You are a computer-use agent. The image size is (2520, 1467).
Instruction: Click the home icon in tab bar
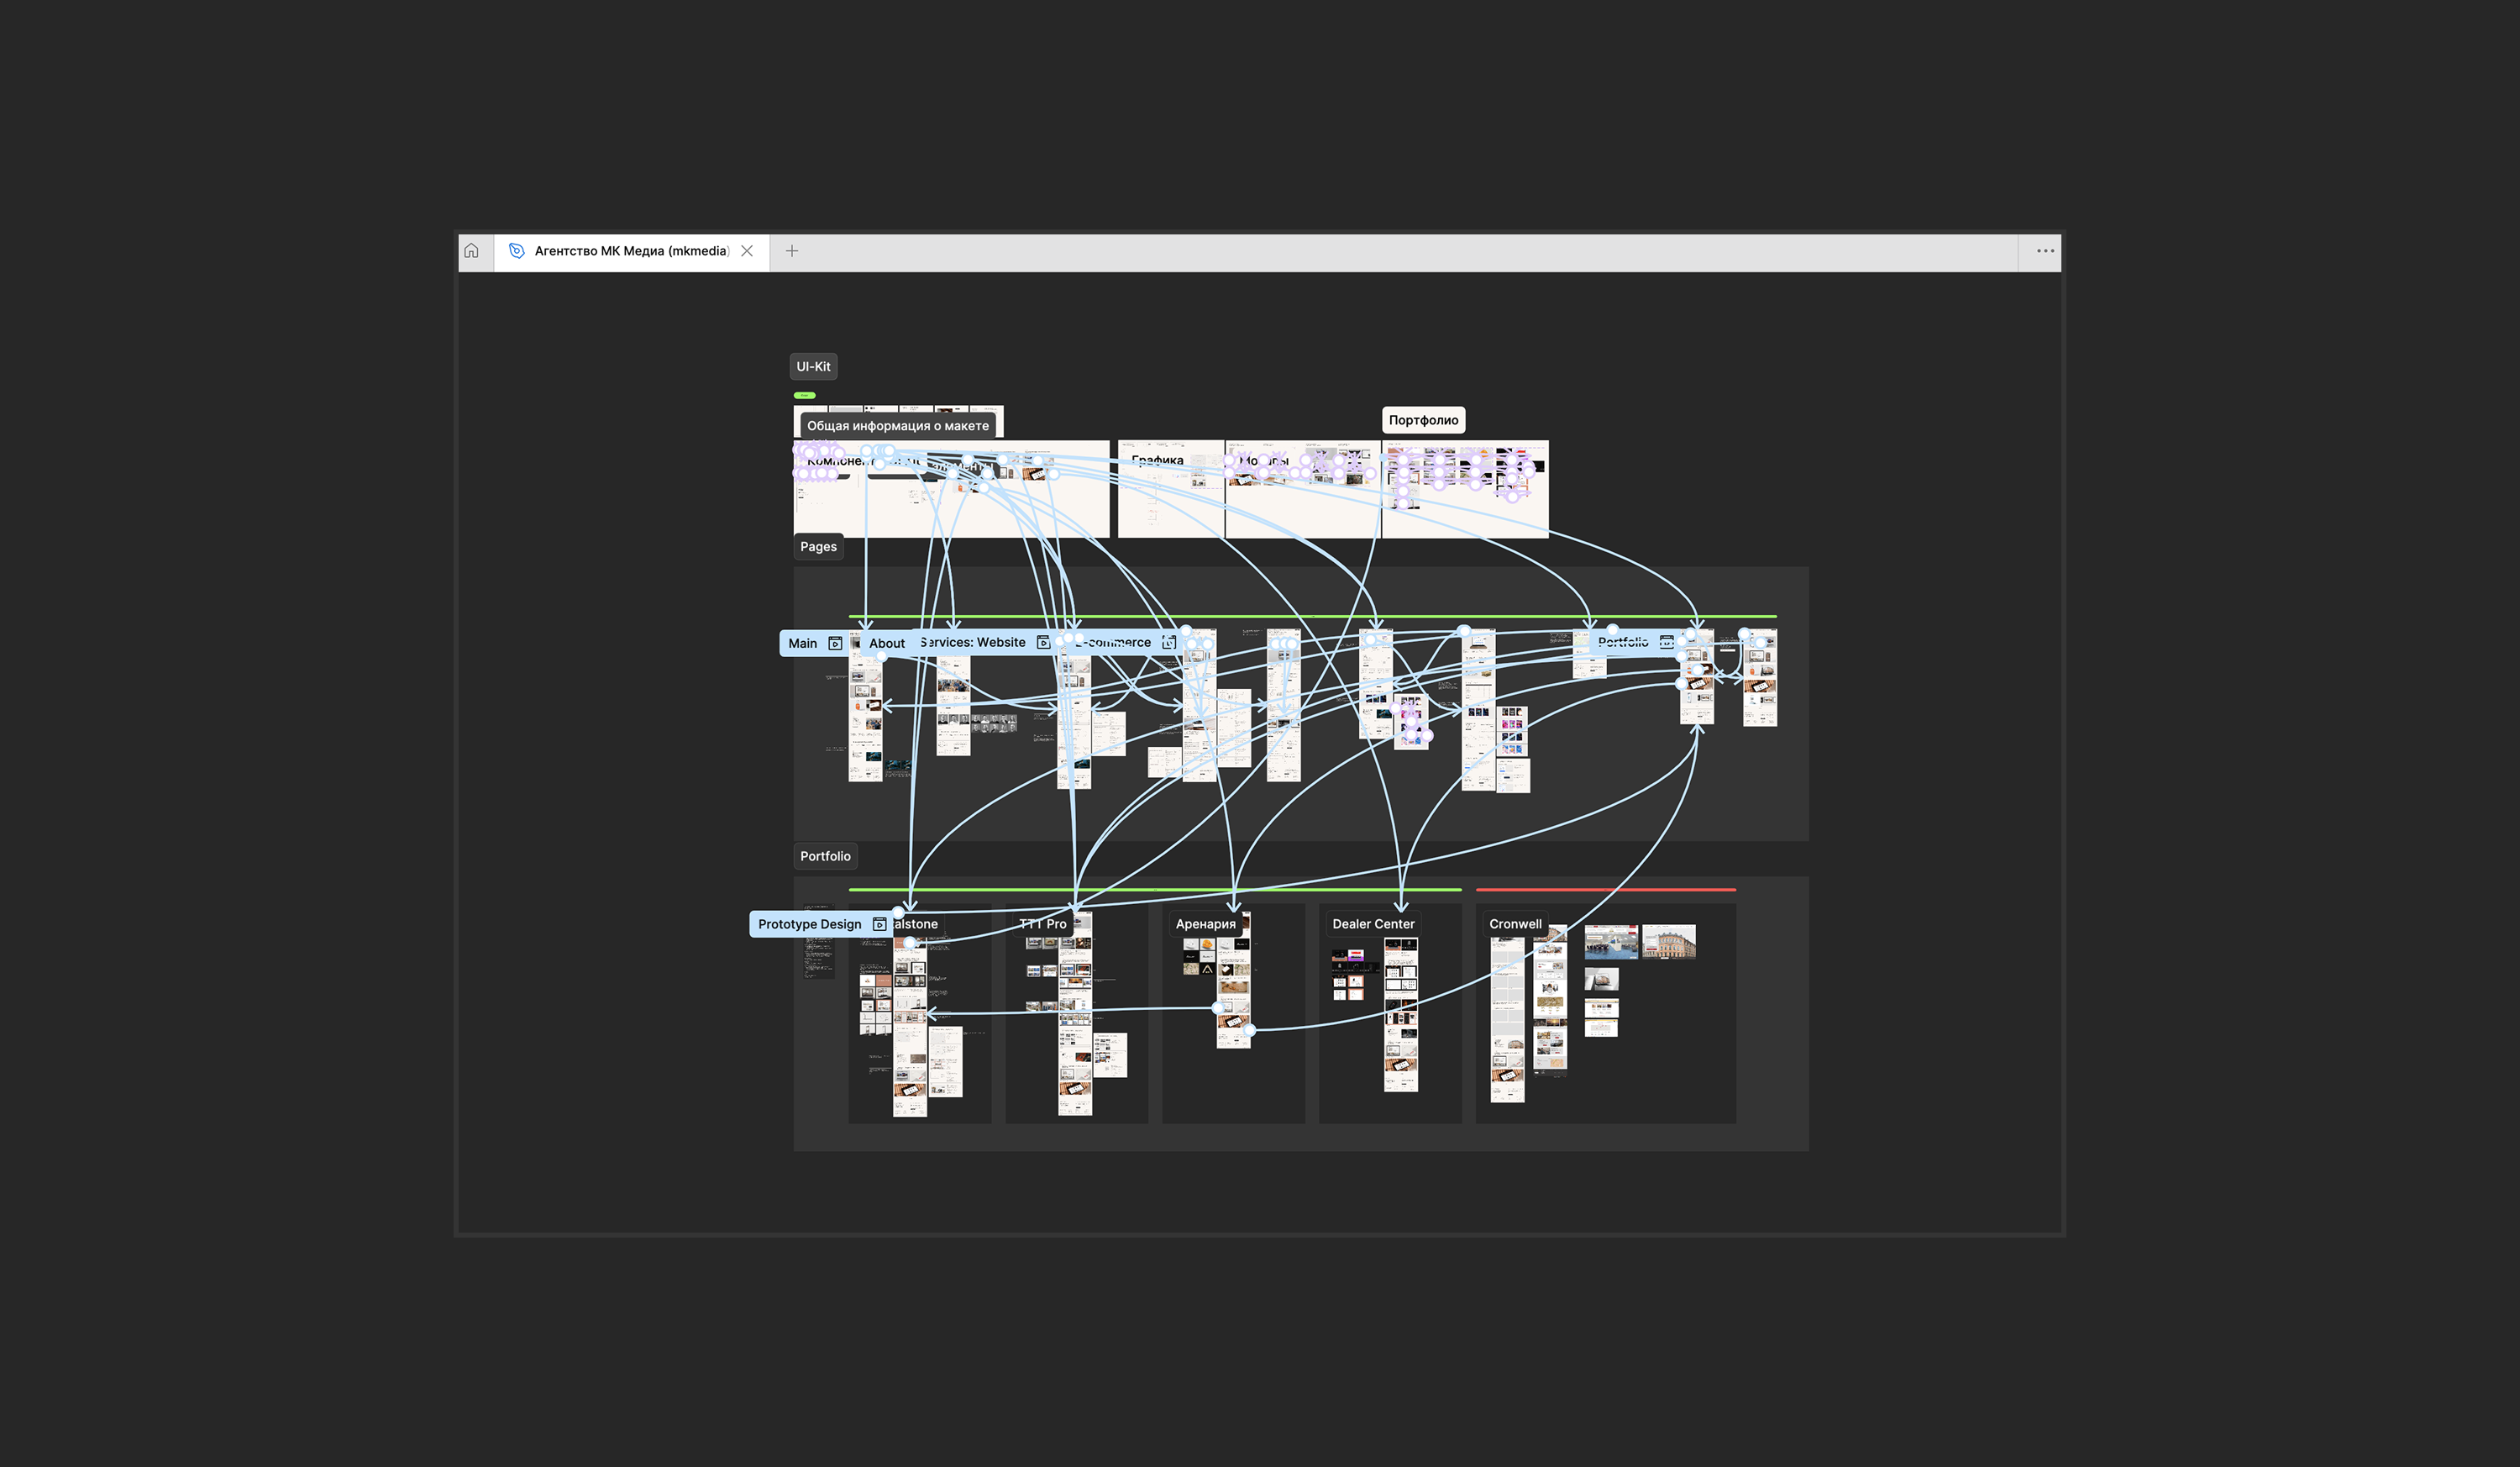click(471, 251)
